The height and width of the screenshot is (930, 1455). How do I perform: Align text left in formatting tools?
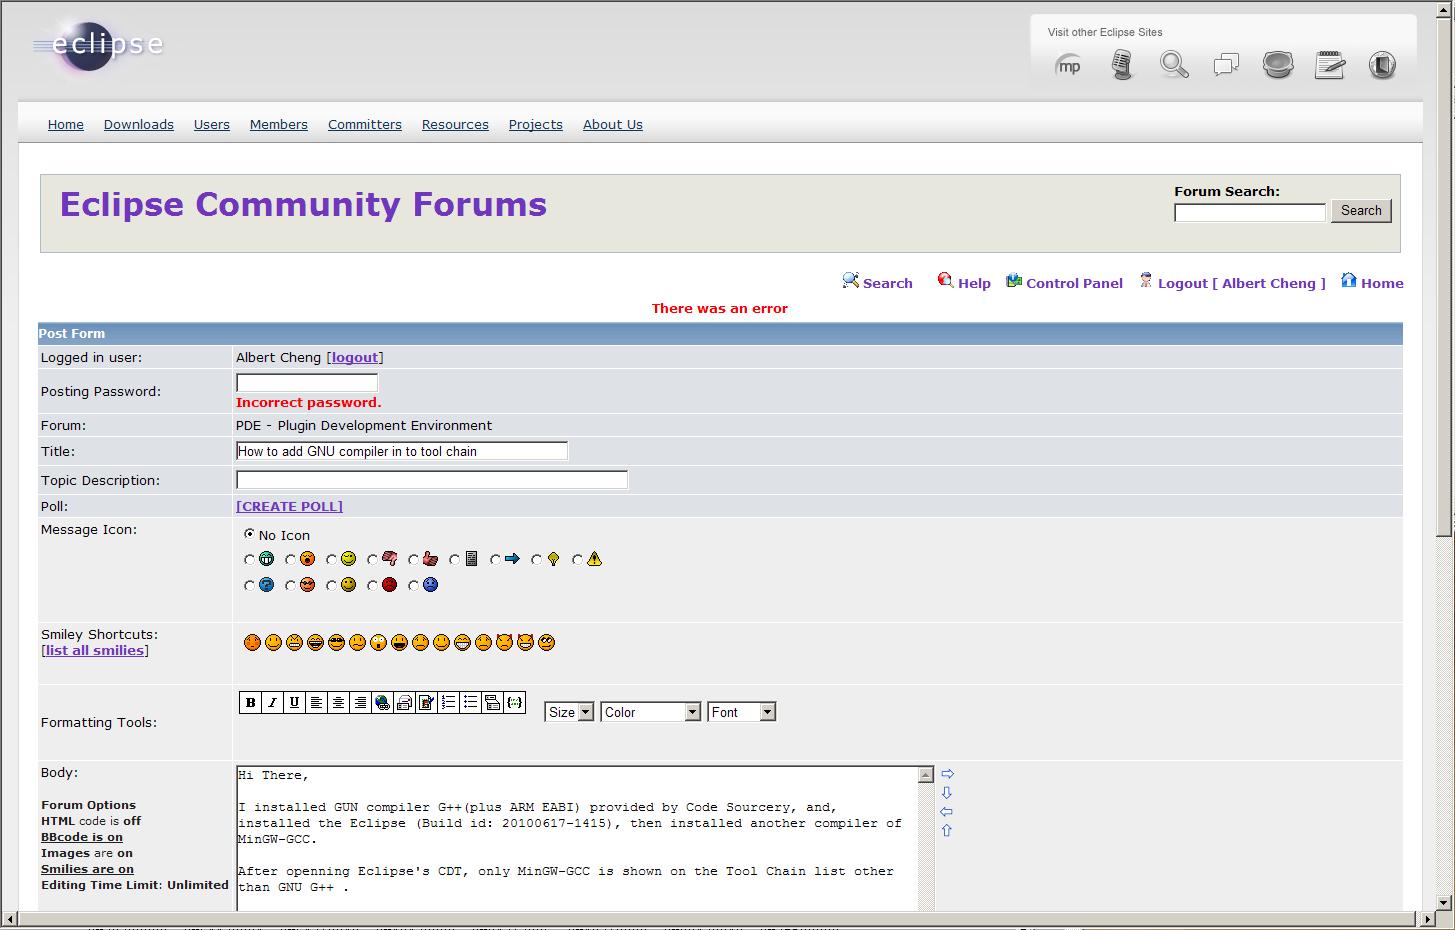click(316, 703)
